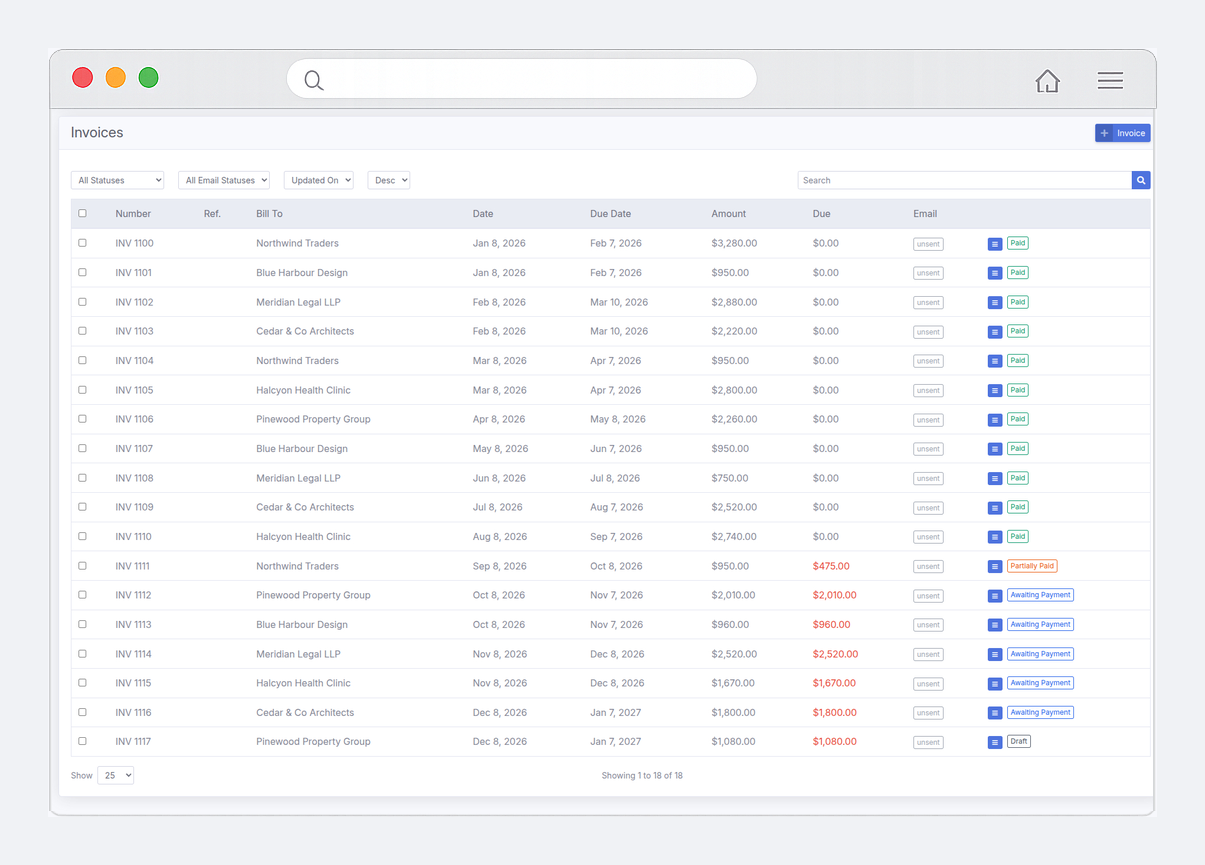The image size is (1205, 865).
Task: Open the Show 25 rows-per-page dropdown
Action: (x=116, y=775)
